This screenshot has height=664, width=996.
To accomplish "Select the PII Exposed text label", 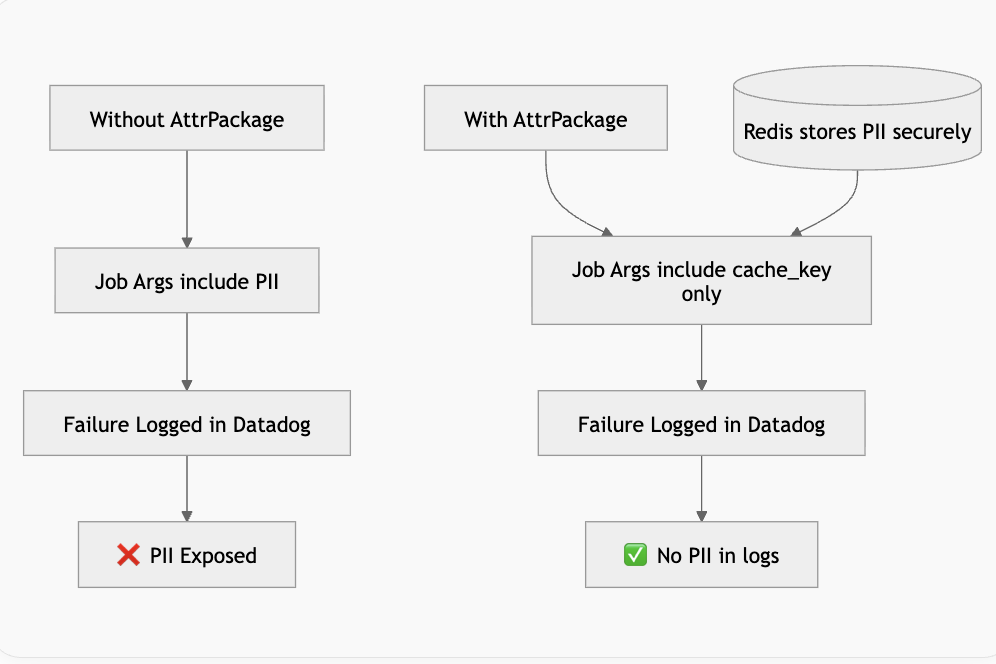I will (203, 555).
